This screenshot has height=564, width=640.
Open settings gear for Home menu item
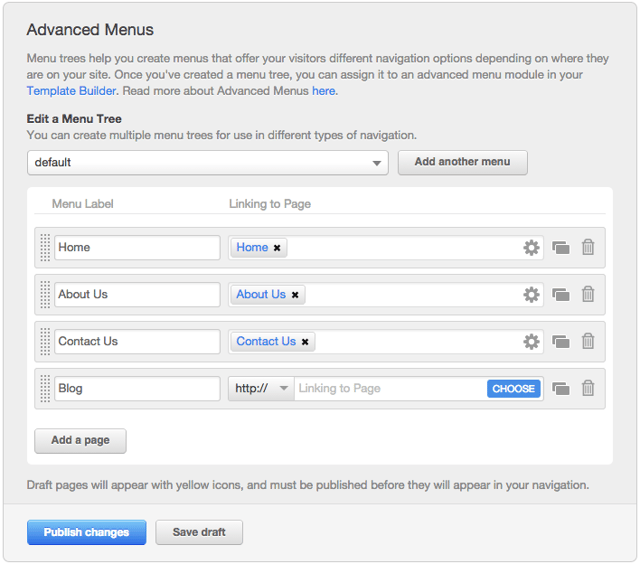pyautogui.click(x=531, y=247)
